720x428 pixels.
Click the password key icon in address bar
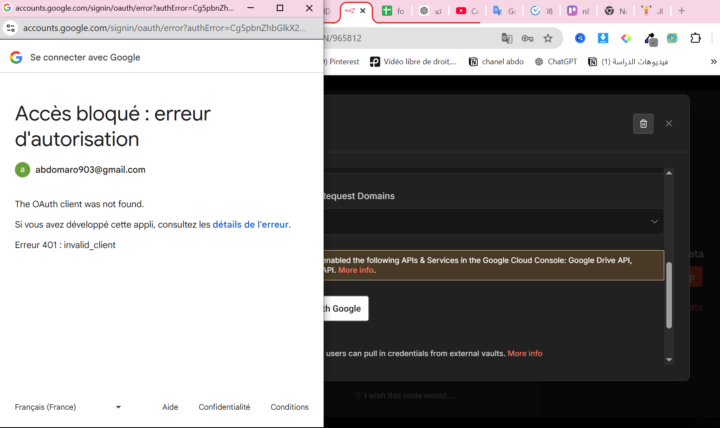tap(528, 38)
